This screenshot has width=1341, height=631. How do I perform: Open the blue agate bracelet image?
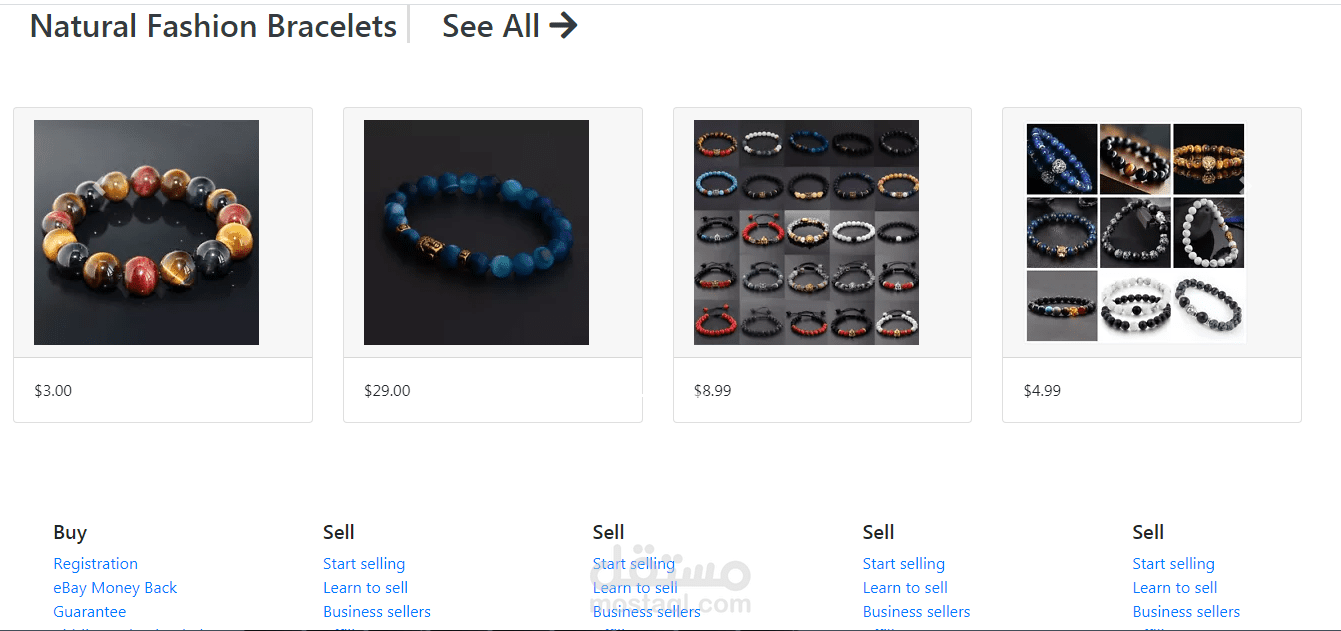(476, 232)
